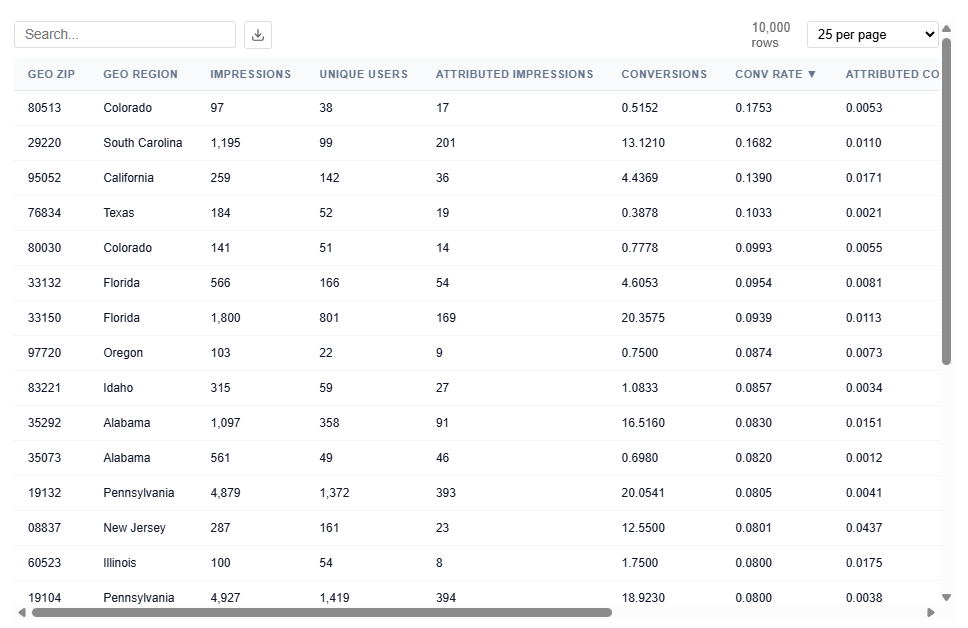Open the 25 per page dropdown
This screenshot has width=968, height=628.
(872, 35)
